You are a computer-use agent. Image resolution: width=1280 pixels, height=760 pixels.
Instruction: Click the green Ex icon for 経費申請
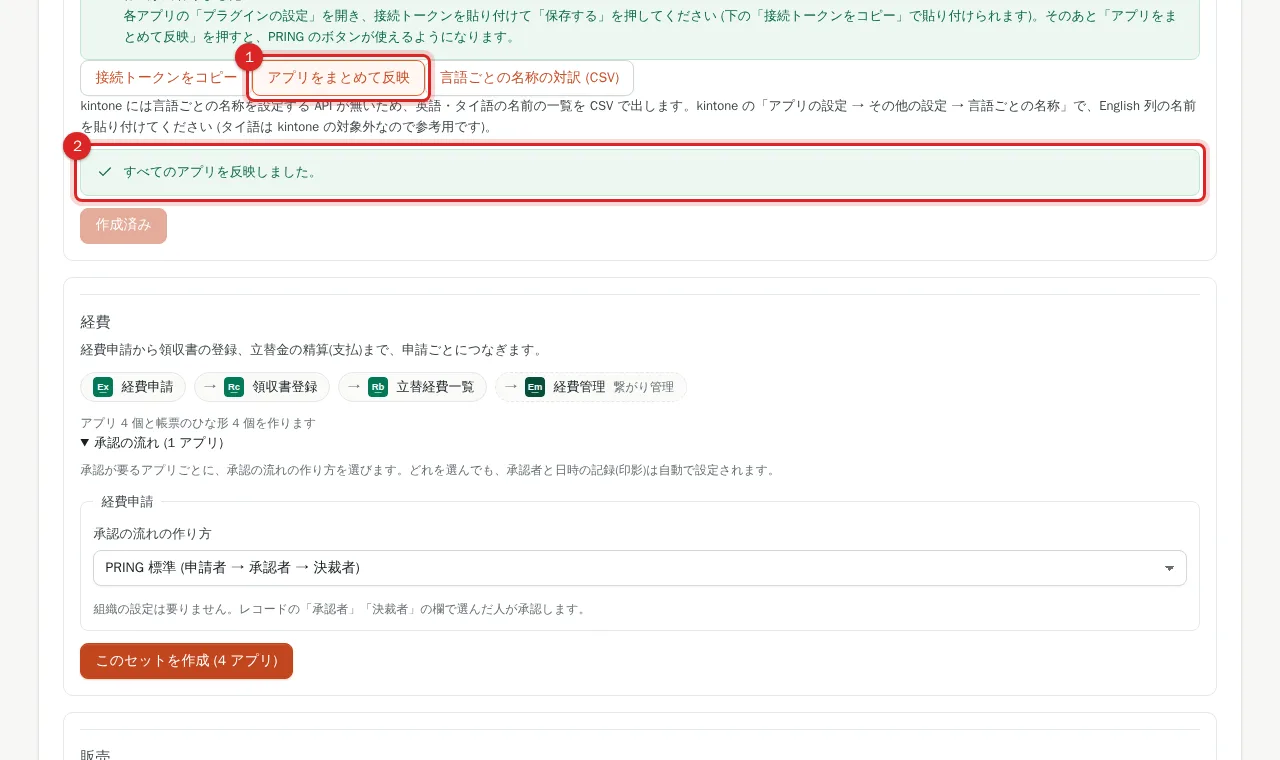(x=103, y=387)
